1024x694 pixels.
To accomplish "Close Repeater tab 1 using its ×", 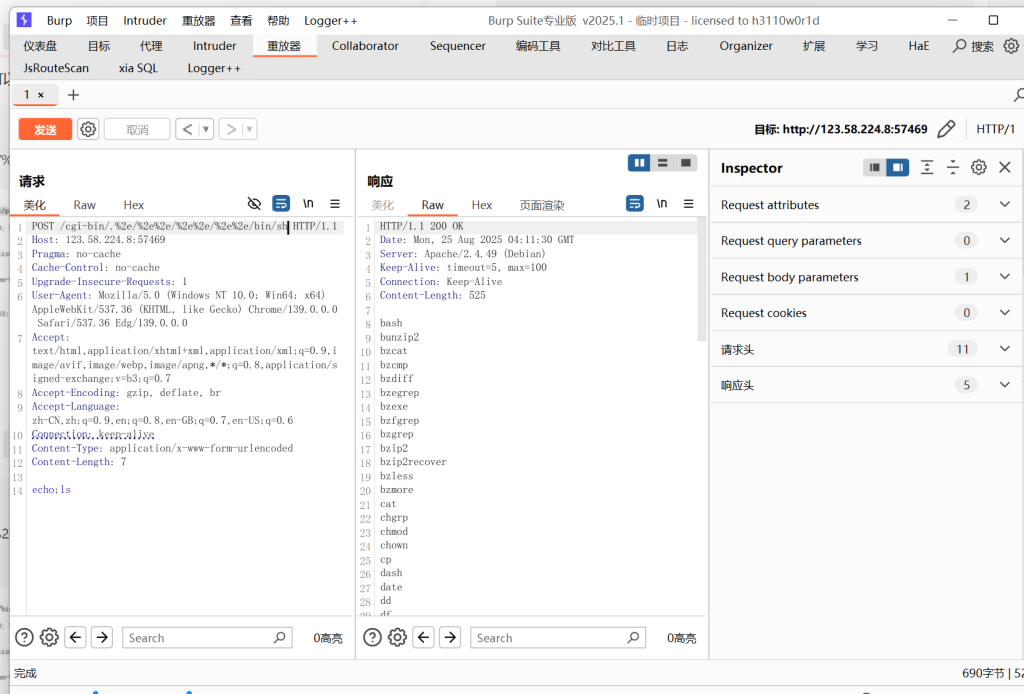I will click(40, 95).
